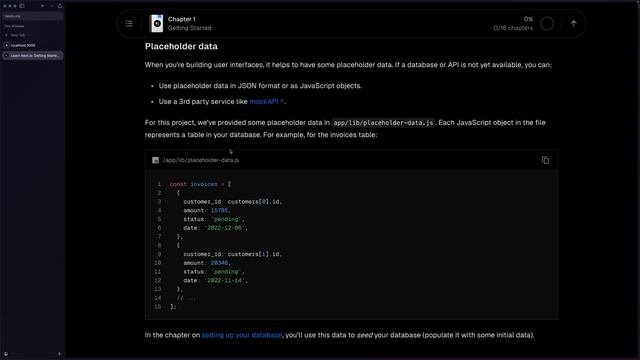
Task: Click the amount value 20348
Action: click(x=219, y=263)
